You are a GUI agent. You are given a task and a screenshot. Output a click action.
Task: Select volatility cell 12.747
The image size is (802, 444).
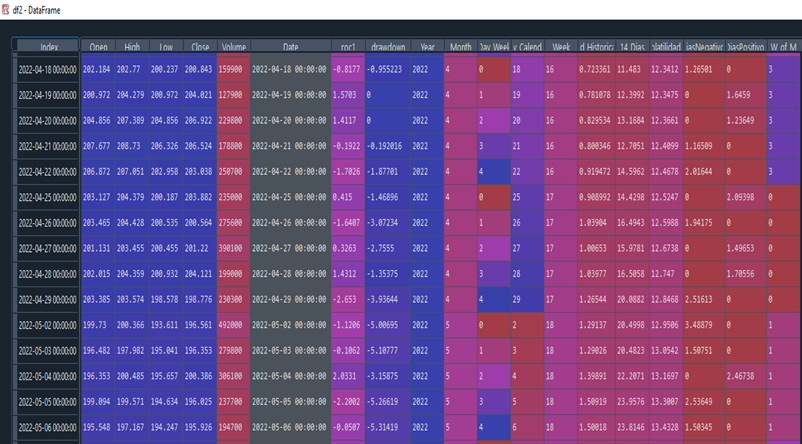pos(666,274)
